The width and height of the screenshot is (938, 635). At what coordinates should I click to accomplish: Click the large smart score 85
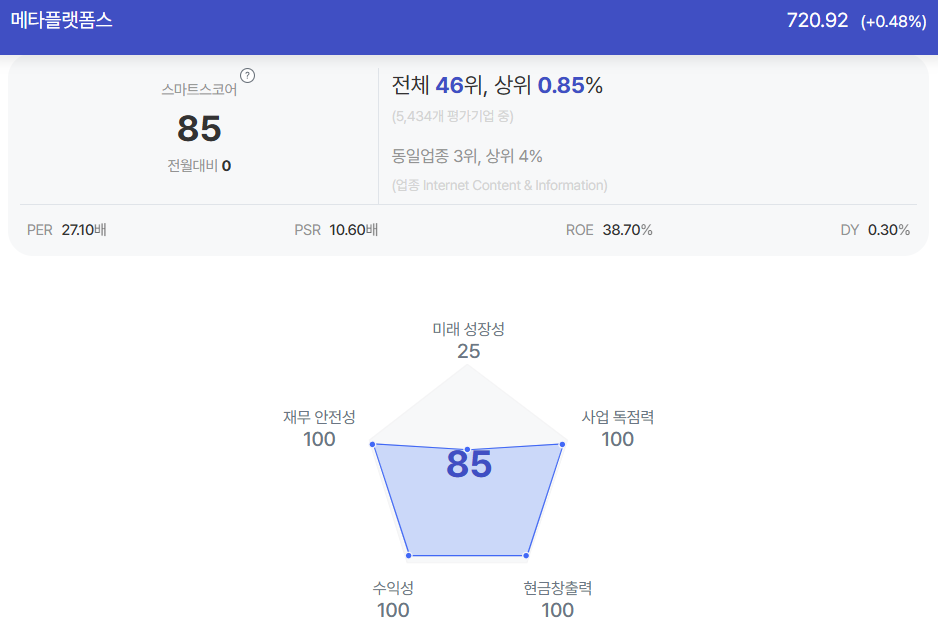pyautogui.click(x=199, y=128)
